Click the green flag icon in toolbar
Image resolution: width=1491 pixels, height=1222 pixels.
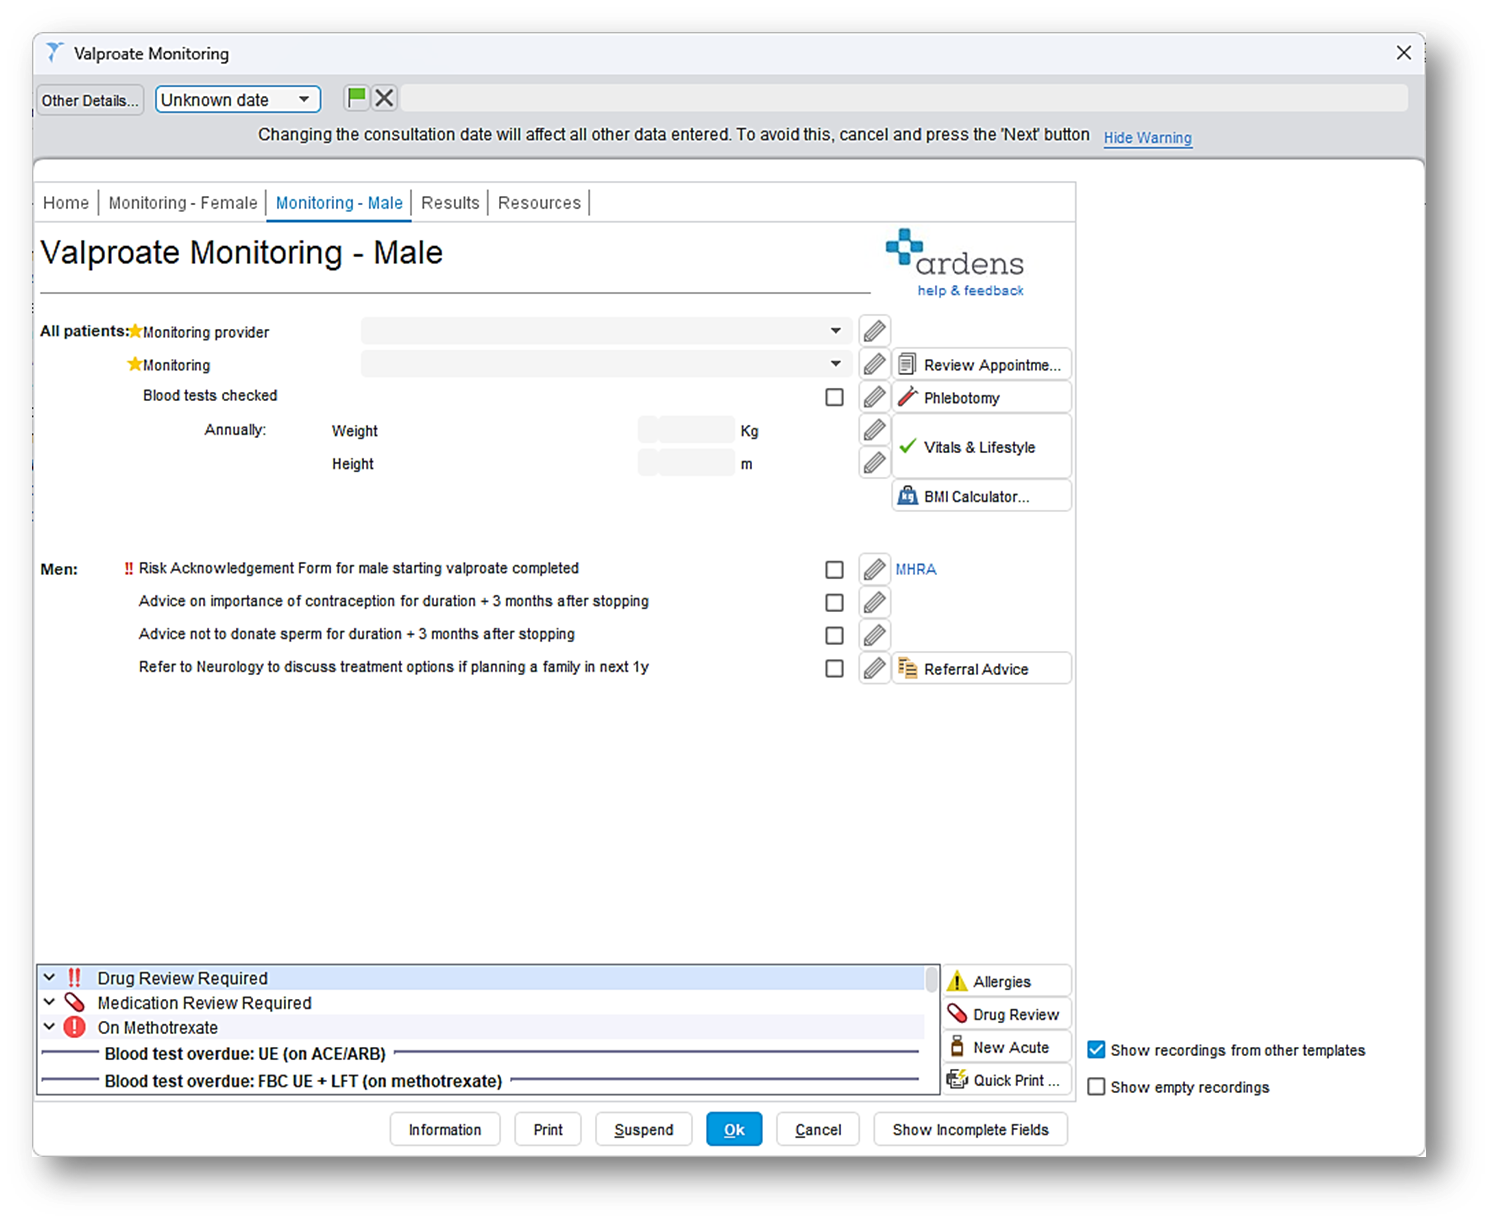click(x=356, y=98)
